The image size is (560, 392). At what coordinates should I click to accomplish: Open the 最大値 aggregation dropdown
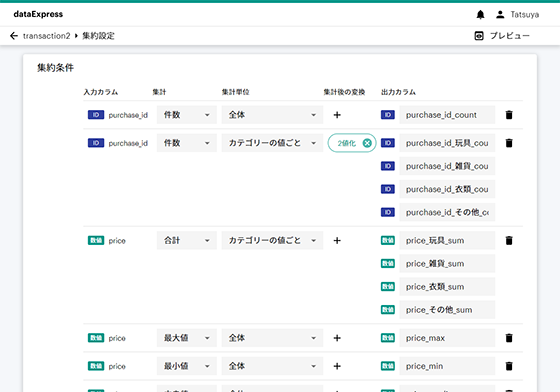(x=187, y=338)
